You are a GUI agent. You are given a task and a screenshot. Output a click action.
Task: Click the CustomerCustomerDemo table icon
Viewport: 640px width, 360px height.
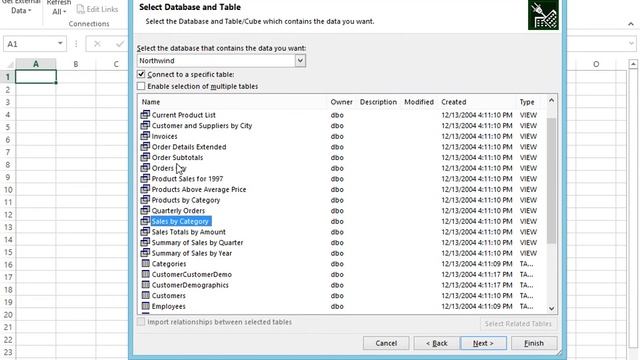click(145, 274)
